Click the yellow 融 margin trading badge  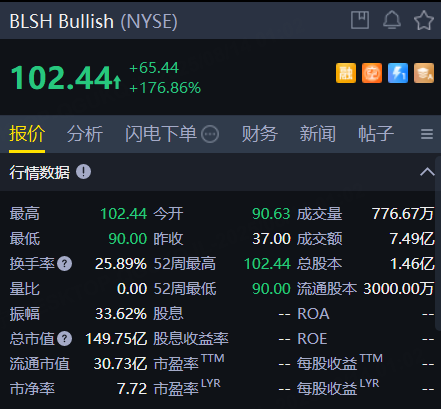346,73
